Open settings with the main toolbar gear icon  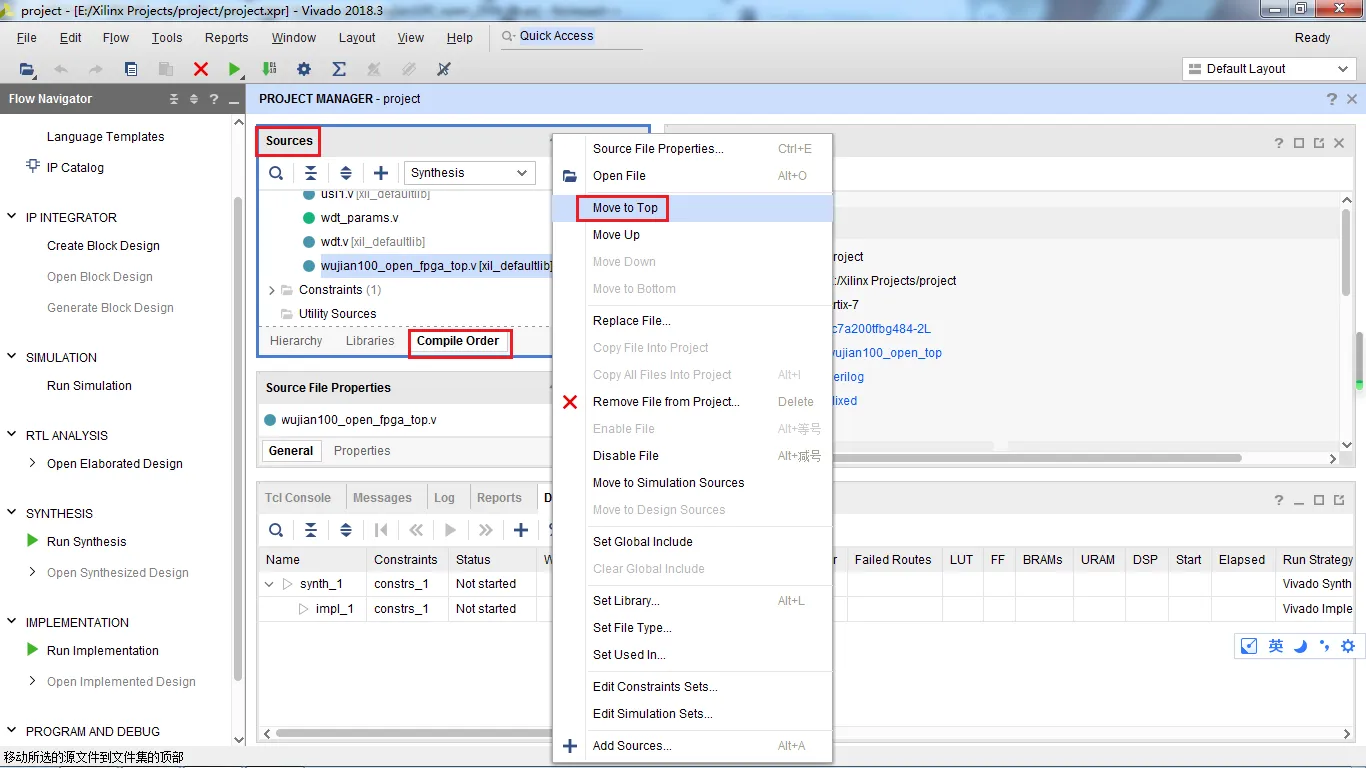304,69
